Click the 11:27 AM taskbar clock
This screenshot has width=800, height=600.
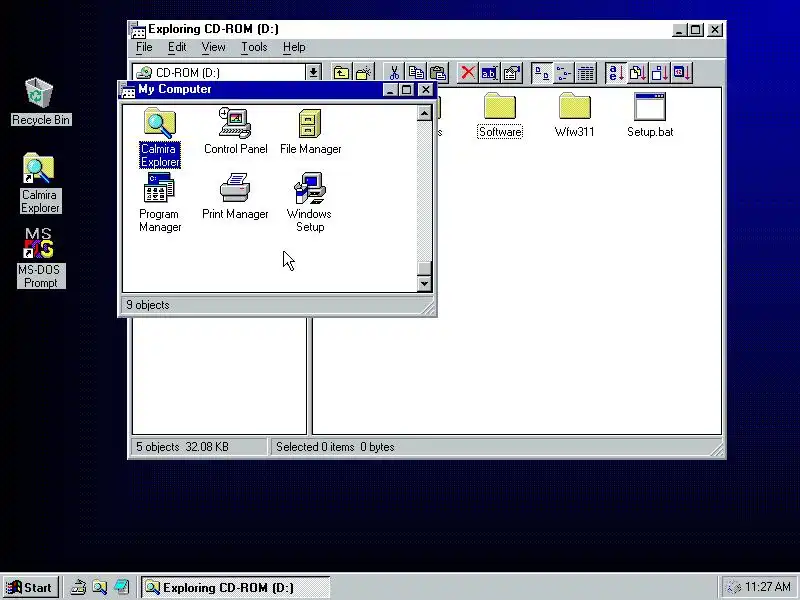[x=768, y=587]
